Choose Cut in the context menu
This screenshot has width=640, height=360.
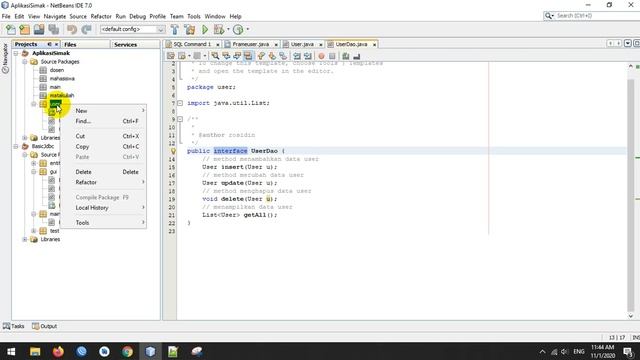[105, 136]
